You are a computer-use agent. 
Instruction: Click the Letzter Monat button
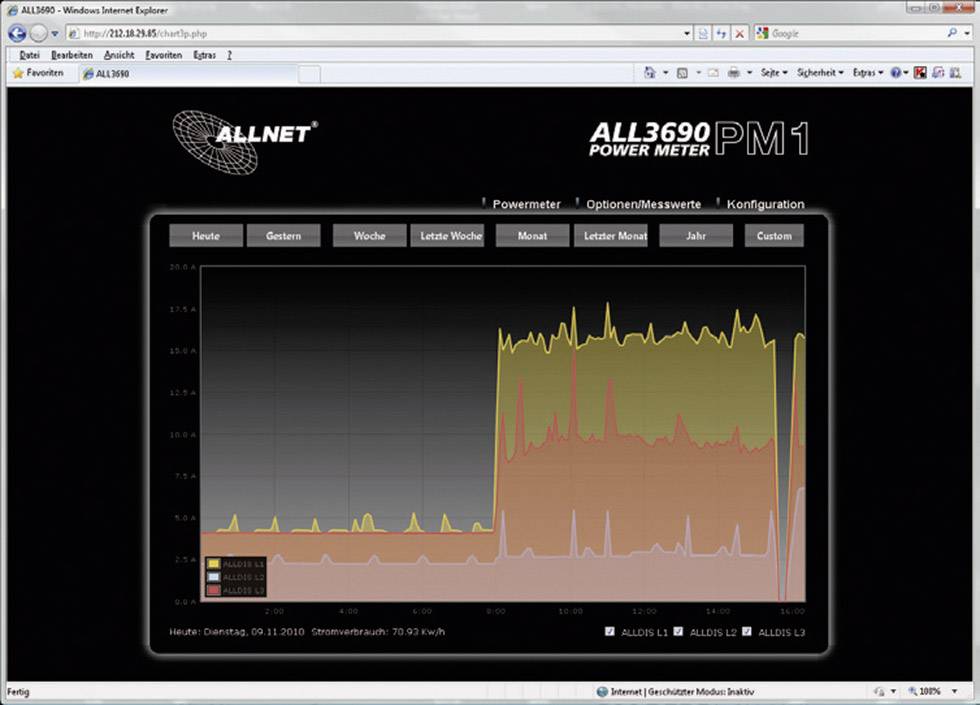[x=611, y=236]
